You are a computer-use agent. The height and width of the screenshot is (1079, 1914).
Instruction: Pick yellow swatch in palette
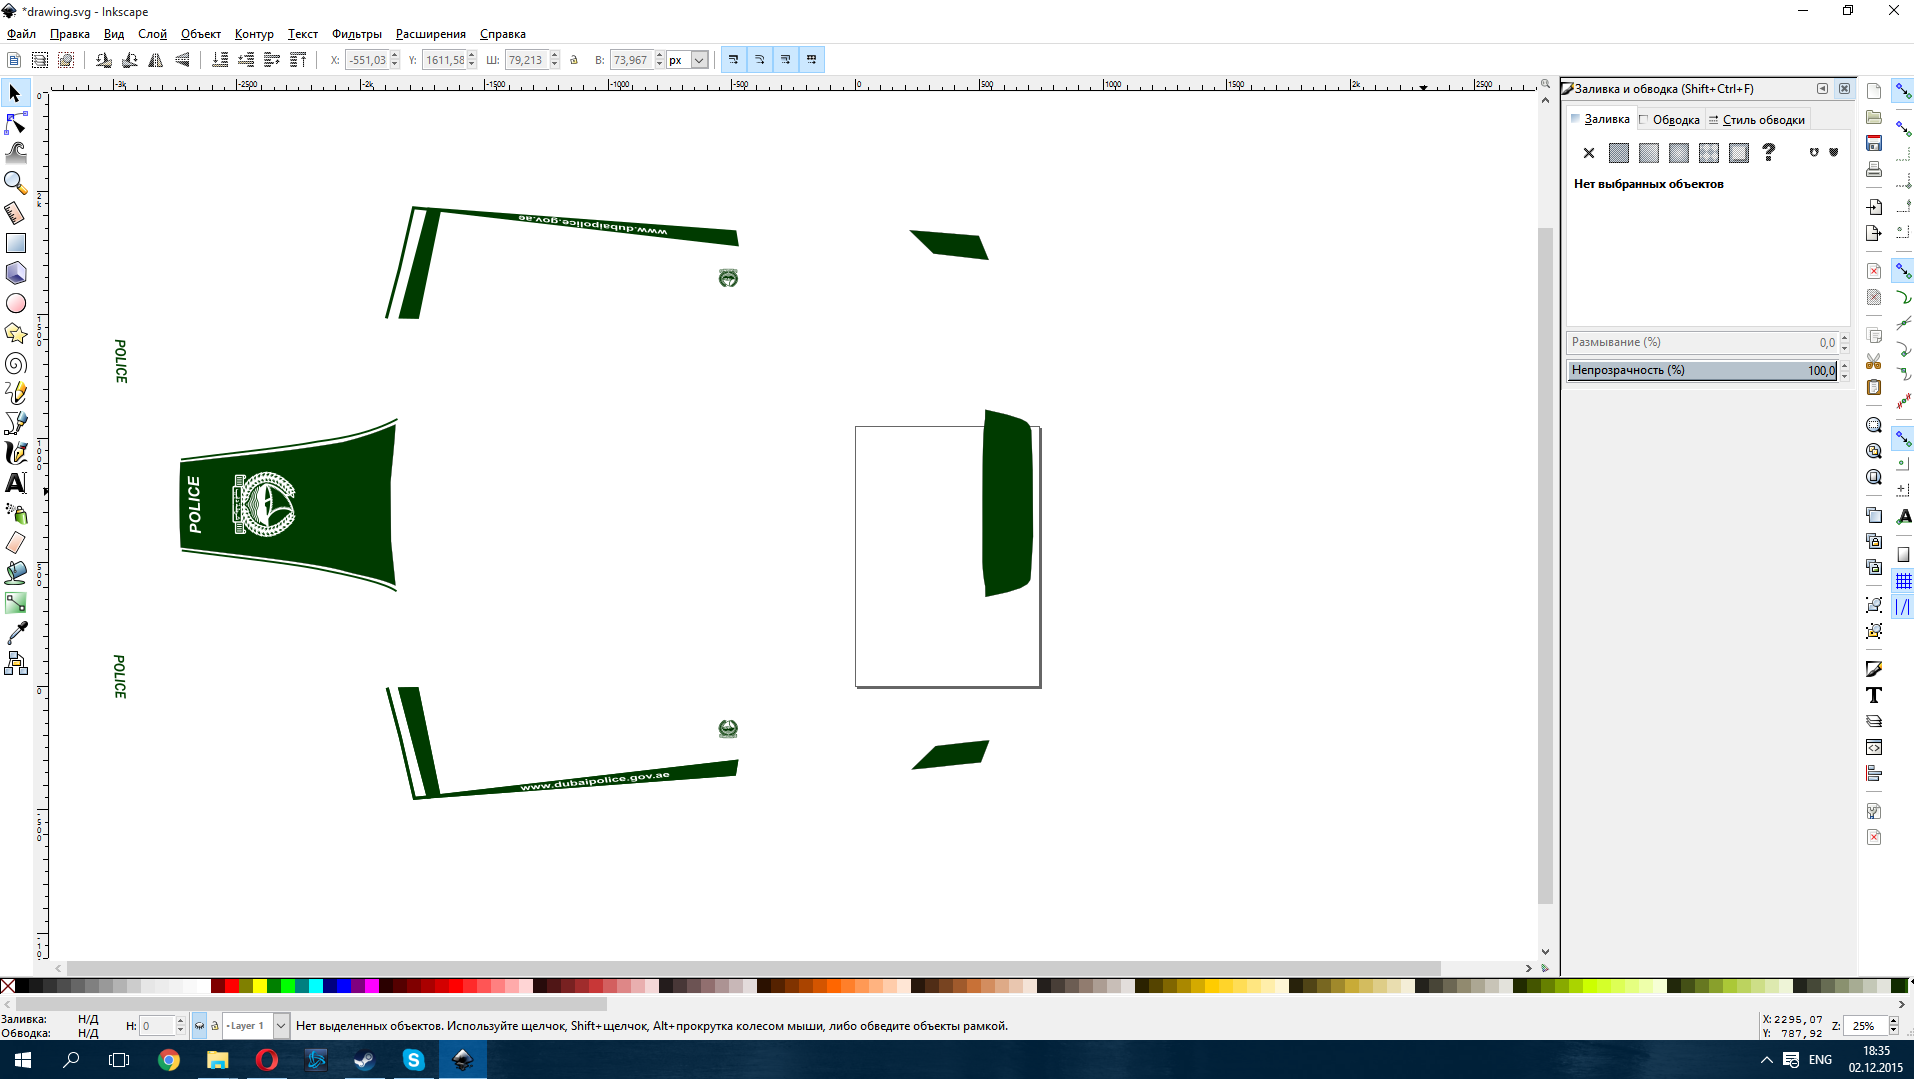(x=260, y=986)
